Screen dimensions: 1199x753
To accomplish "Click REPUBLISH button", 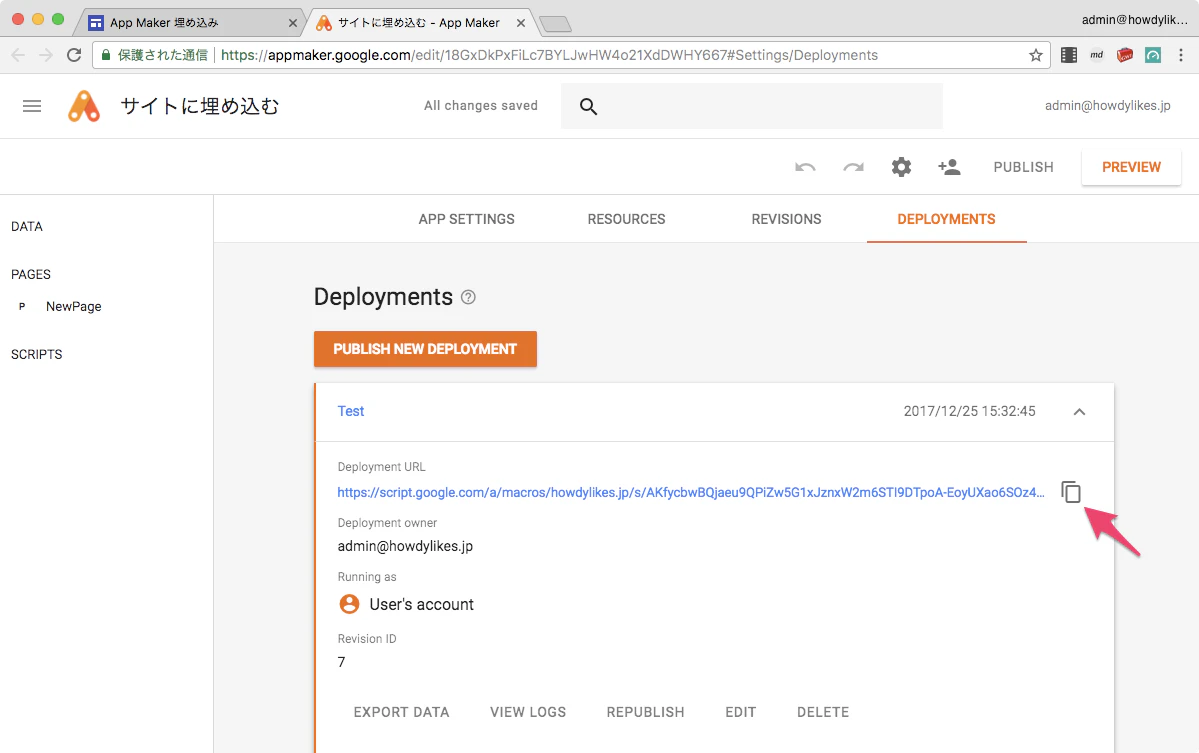I will pos(645,712).
